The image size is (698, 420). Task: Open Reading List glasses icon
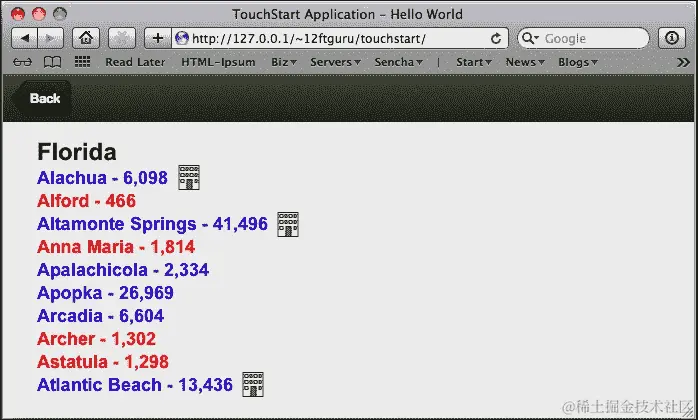(22, 62)
